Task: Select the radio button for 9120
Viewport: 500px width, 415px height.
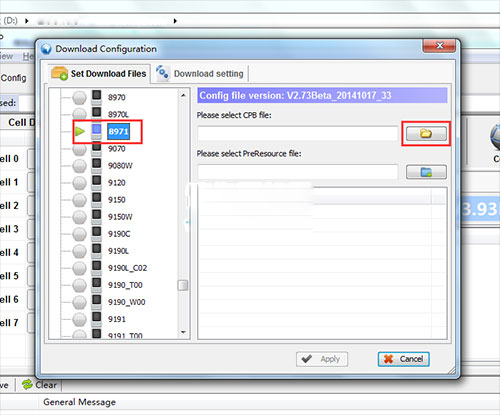Action: pos(80,183)
